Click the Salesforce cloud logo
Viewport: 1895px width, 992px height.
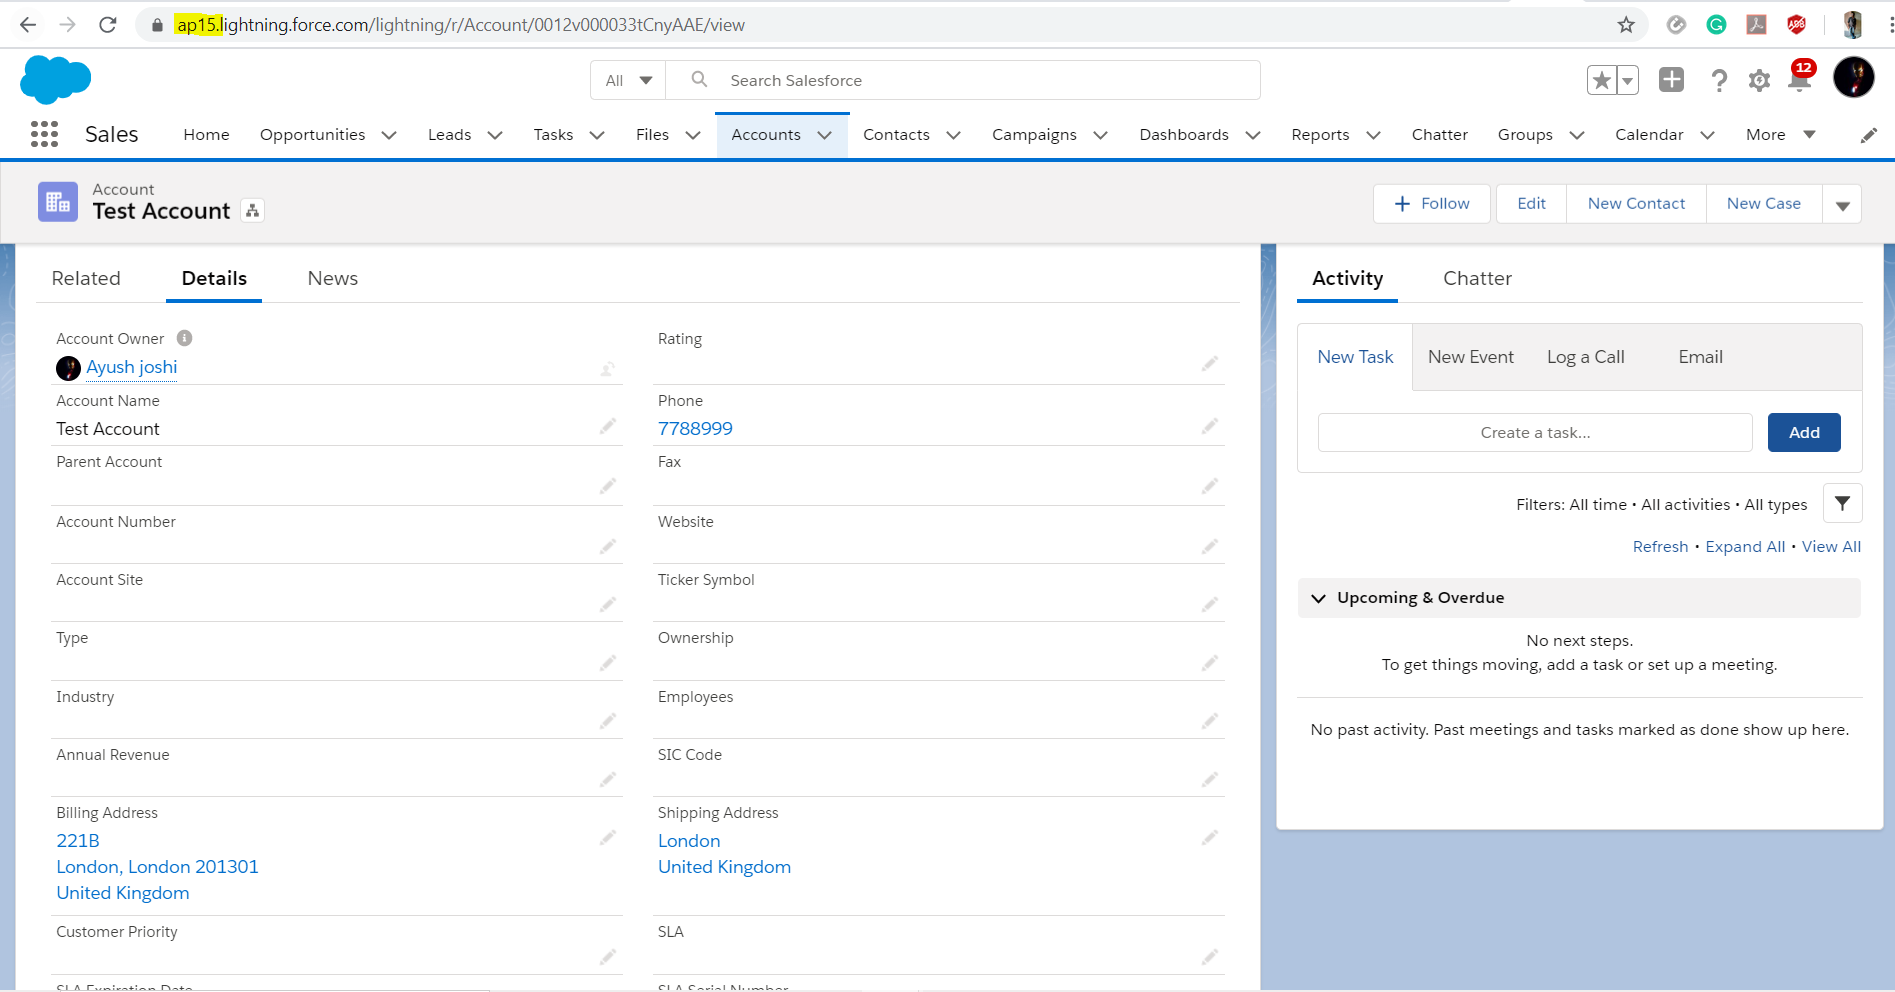56,79
